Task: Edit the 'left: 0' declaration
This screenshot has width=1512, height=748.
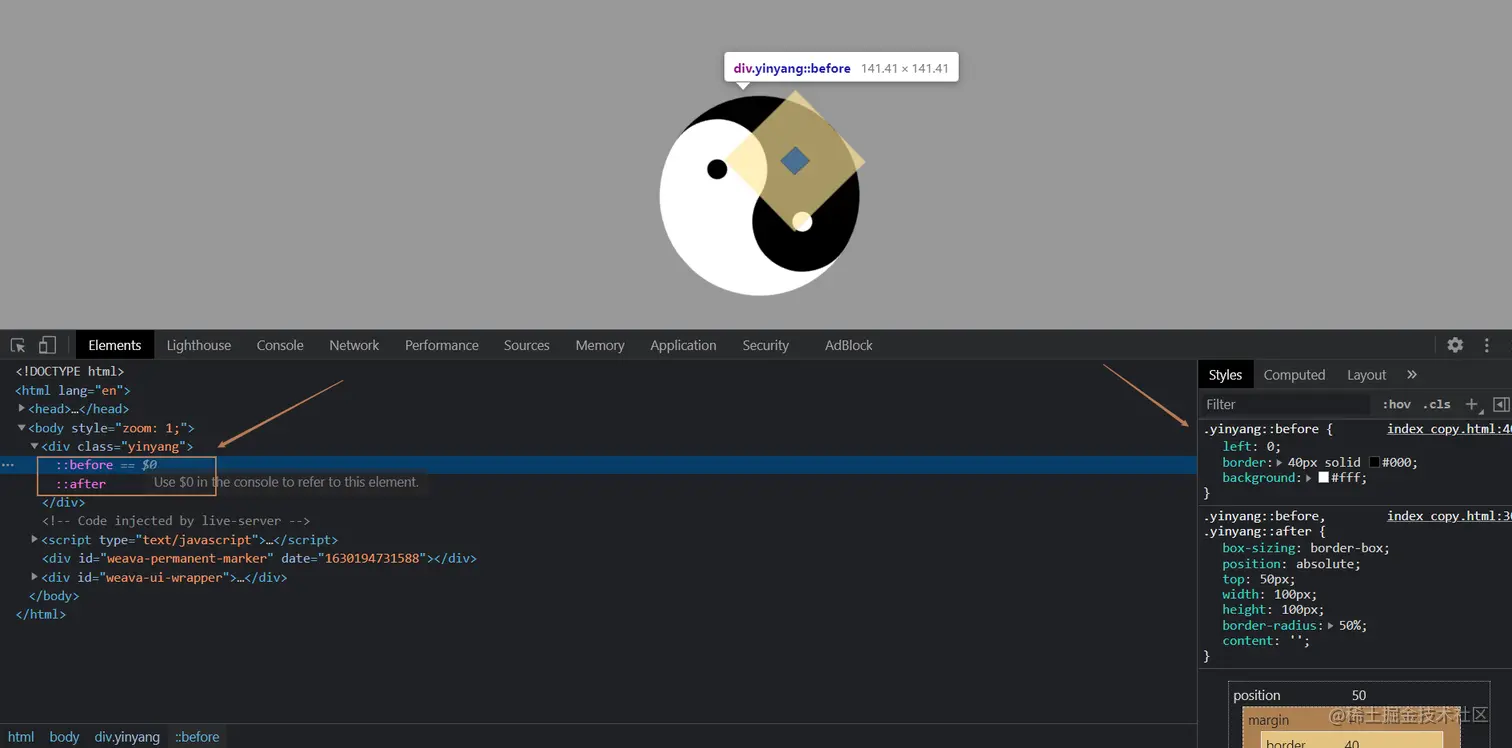Action: click(x=1251, y=446)
